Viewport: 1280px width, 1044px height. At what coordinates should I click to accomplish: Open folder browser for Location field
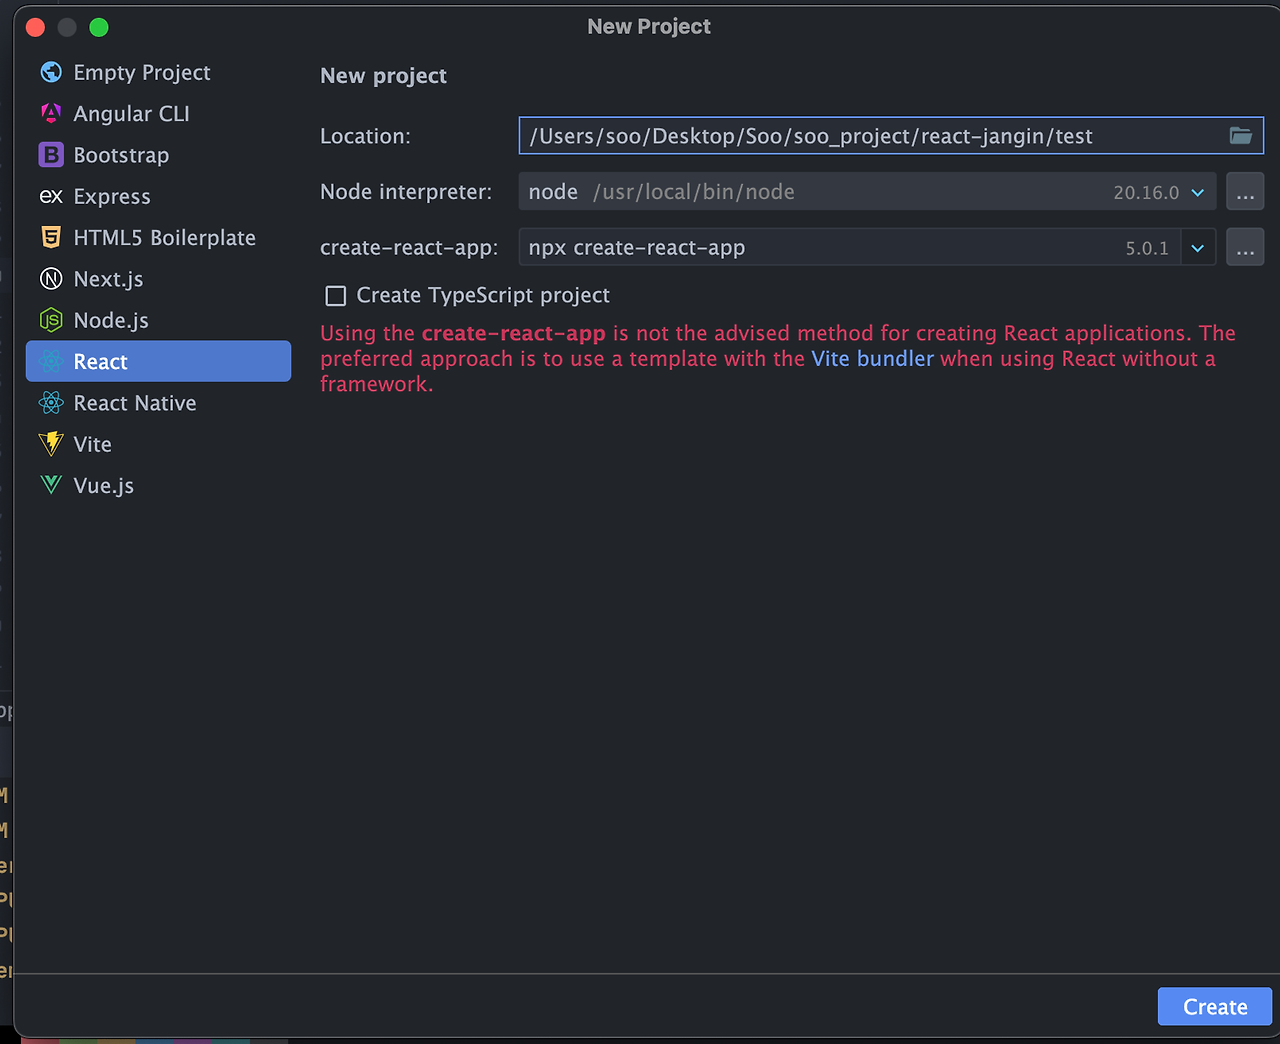point(1241,136)
